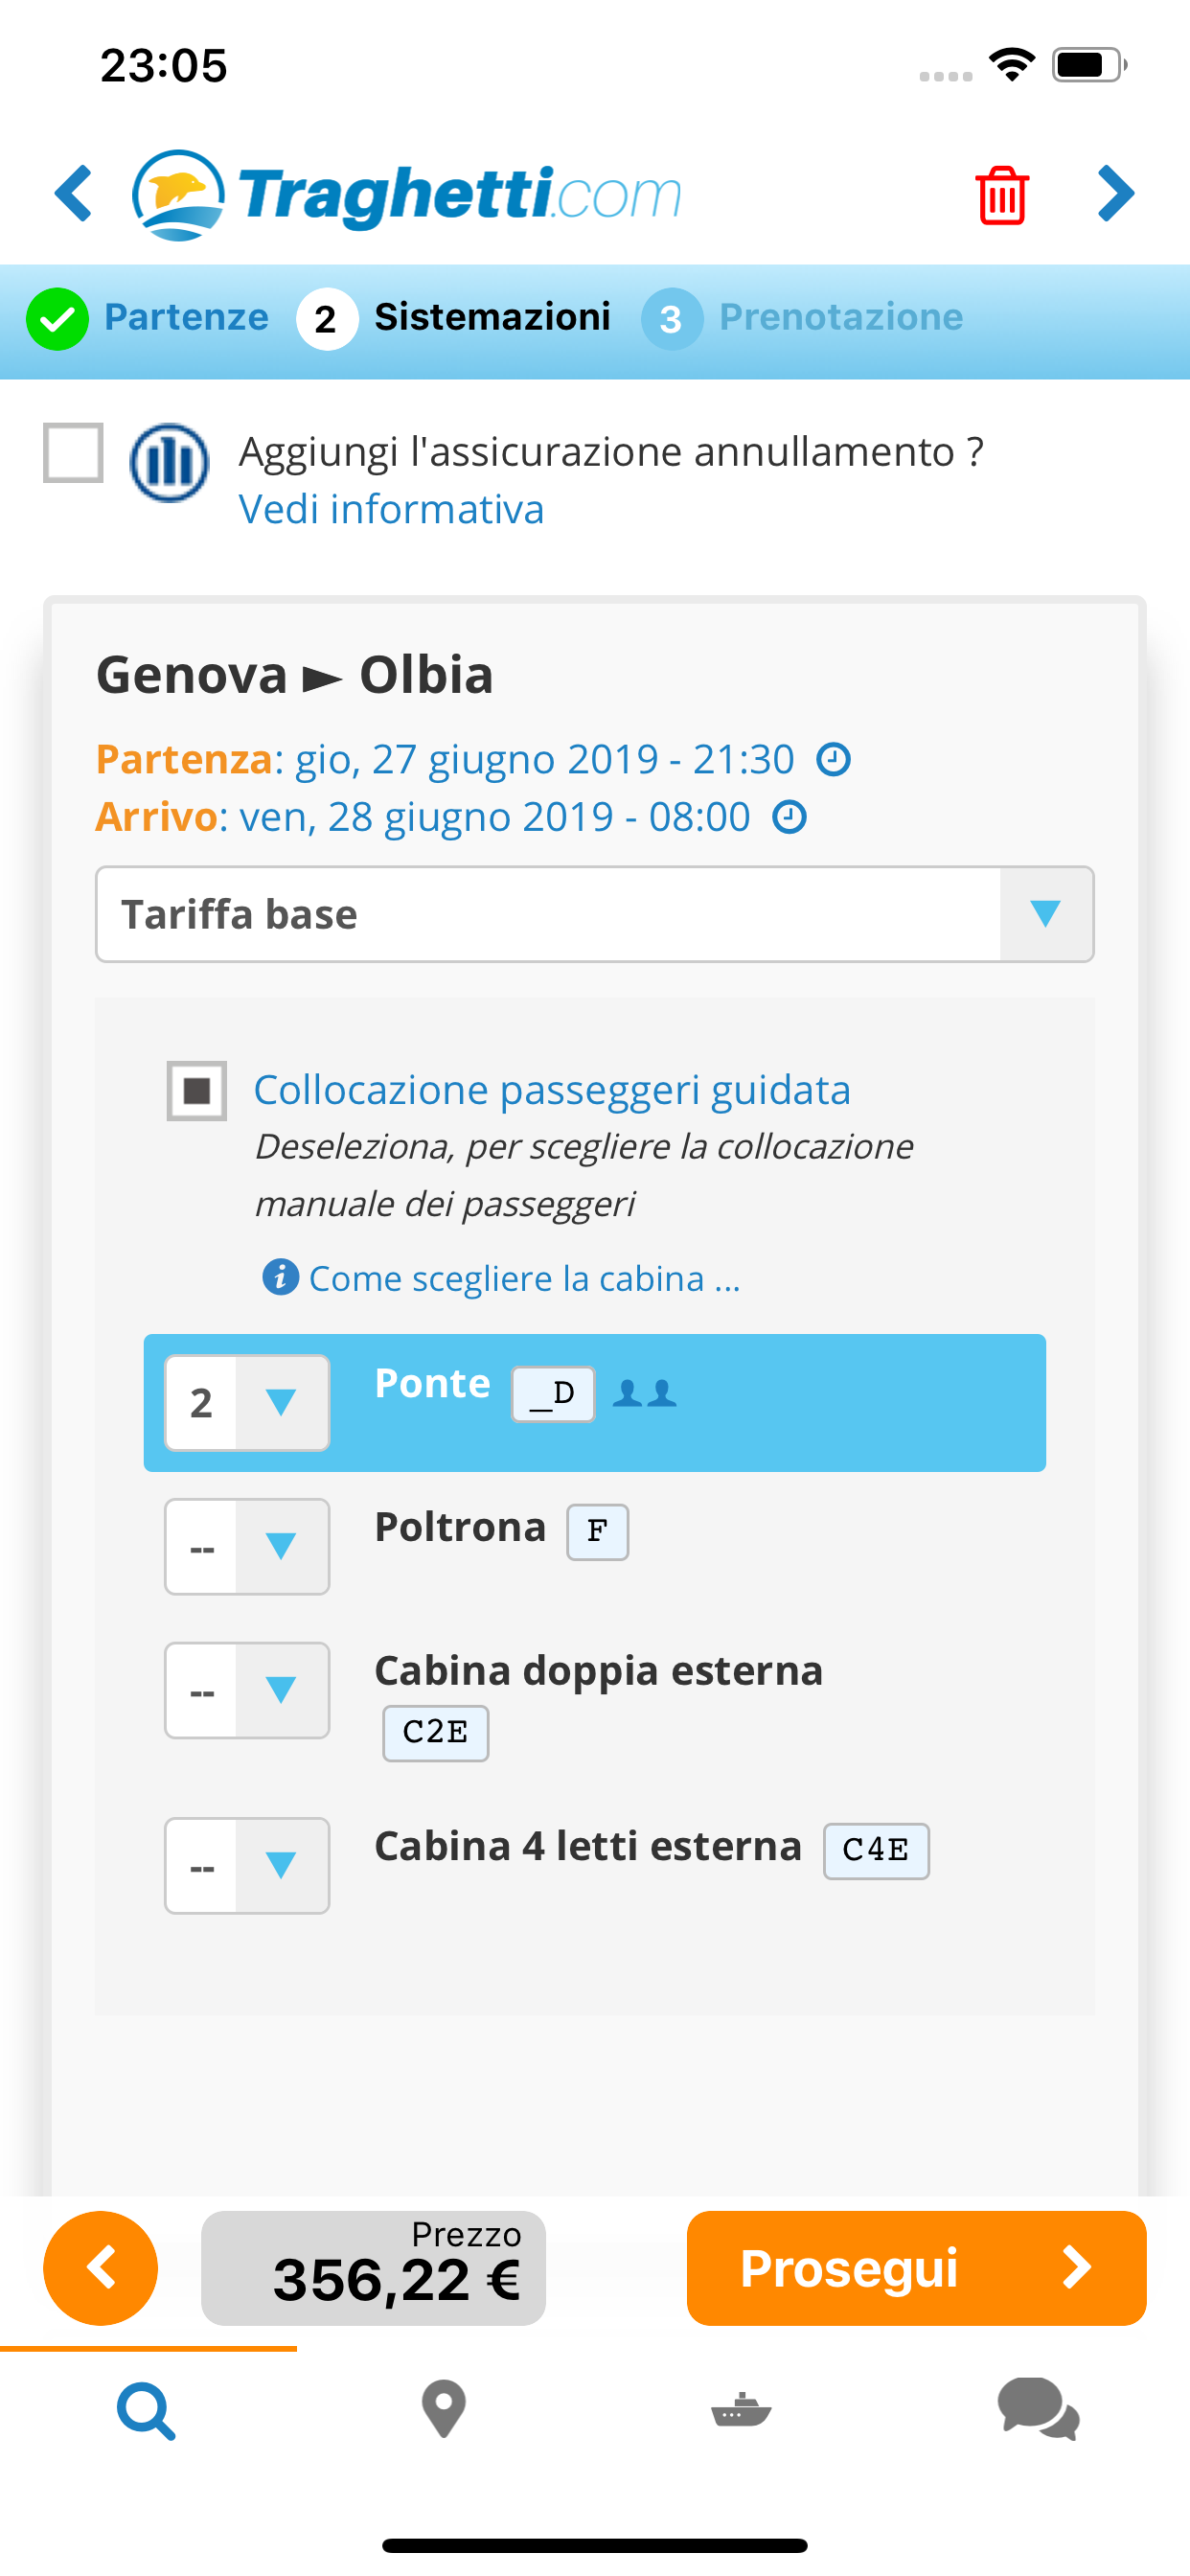The image size is (1190, 2576).
Task: Open the search tab icon
Action: coord(147,2410)
